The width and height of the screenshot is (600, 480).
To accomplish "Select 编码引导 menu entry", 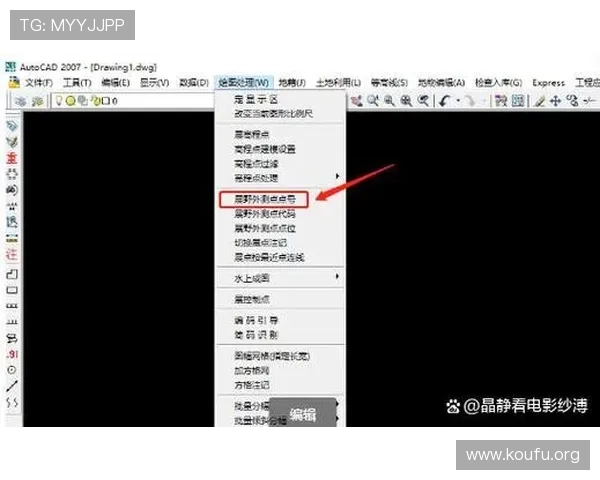I will [281, 320].
